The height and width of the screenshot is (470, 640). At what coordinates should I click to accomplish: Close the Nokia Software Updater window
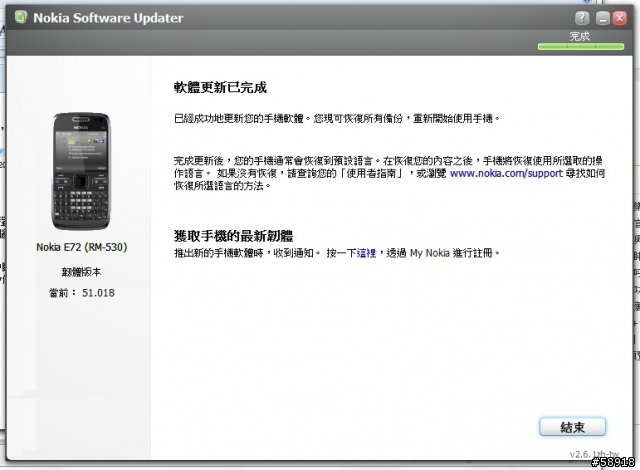click(x=620, y=18)
